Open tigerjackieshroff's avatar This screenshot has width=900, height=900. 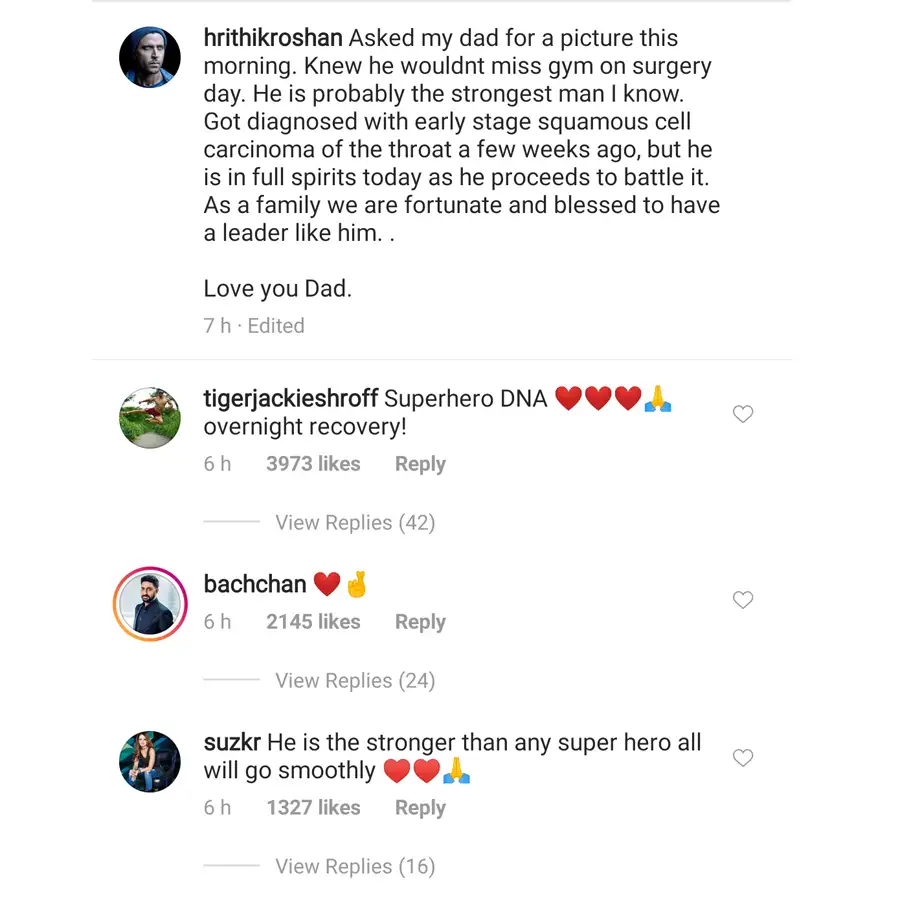coord(150,417)
